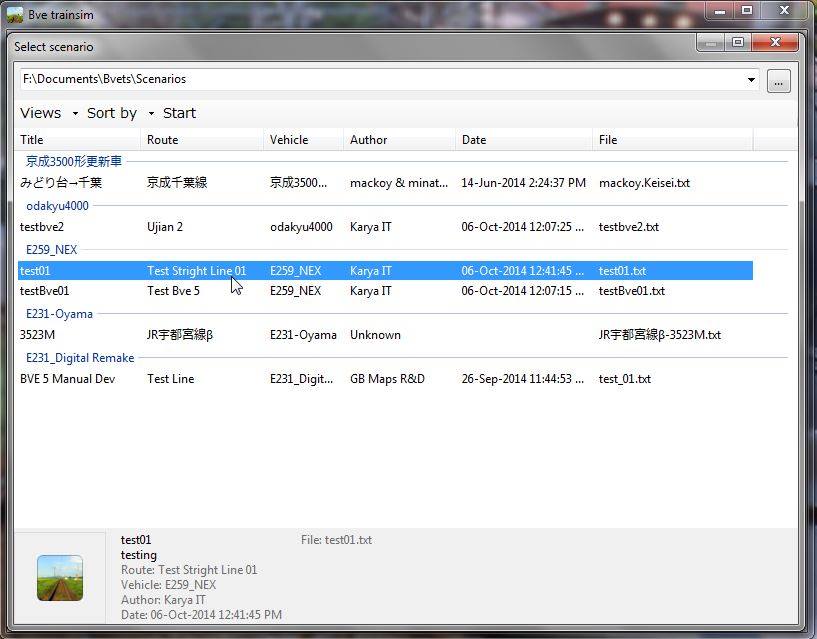Click route cell Test Bve 5
The width and height of the screenshot is (817, 639).
tap(174, 291)
